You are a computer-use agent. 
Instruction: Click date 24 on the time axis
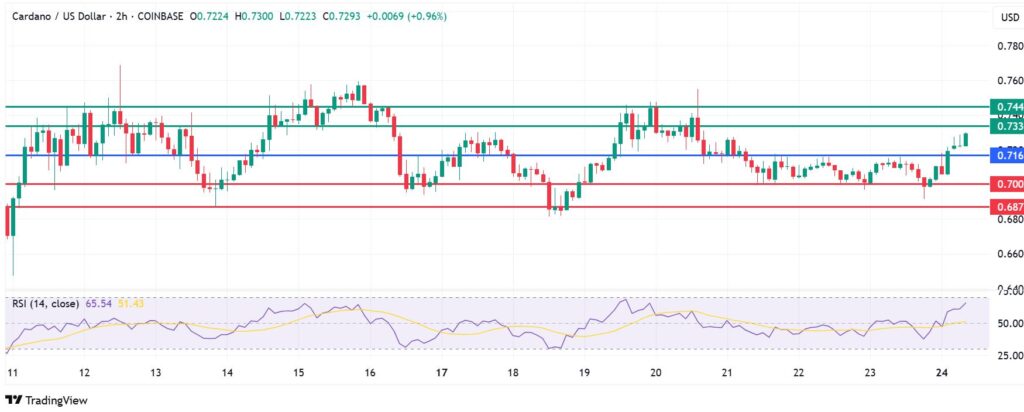point(942,372)
